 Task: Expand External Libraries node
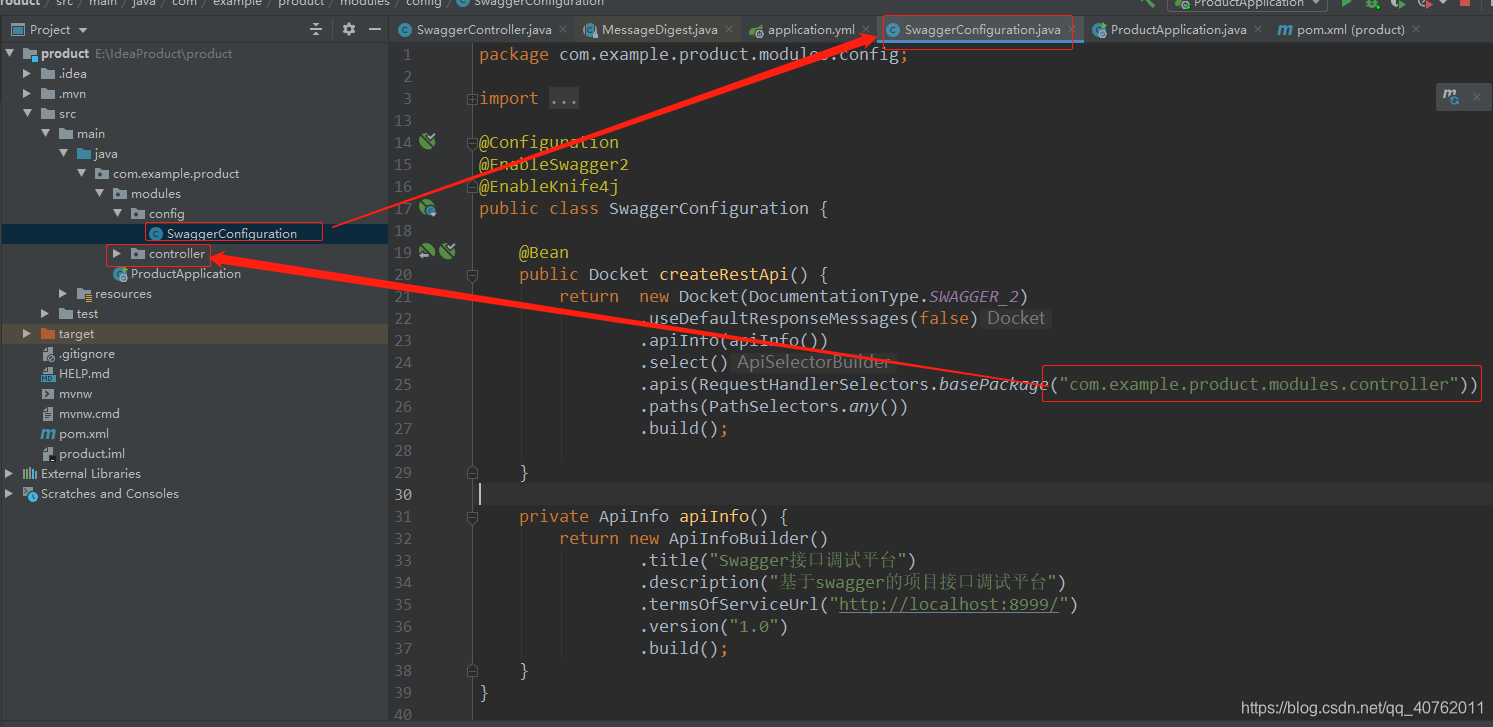tap(10, 474)
